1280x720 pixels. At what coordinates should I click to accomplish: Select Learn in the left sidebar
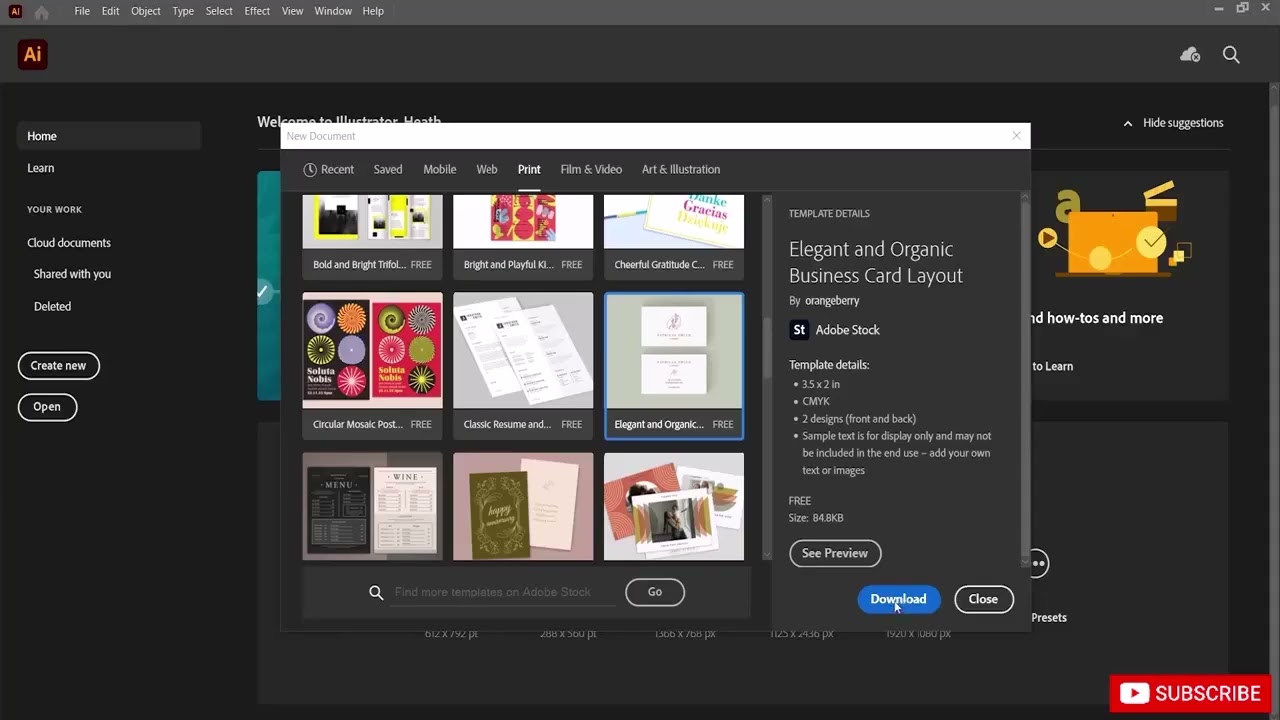pyautogui.click(x=41, y=168)
